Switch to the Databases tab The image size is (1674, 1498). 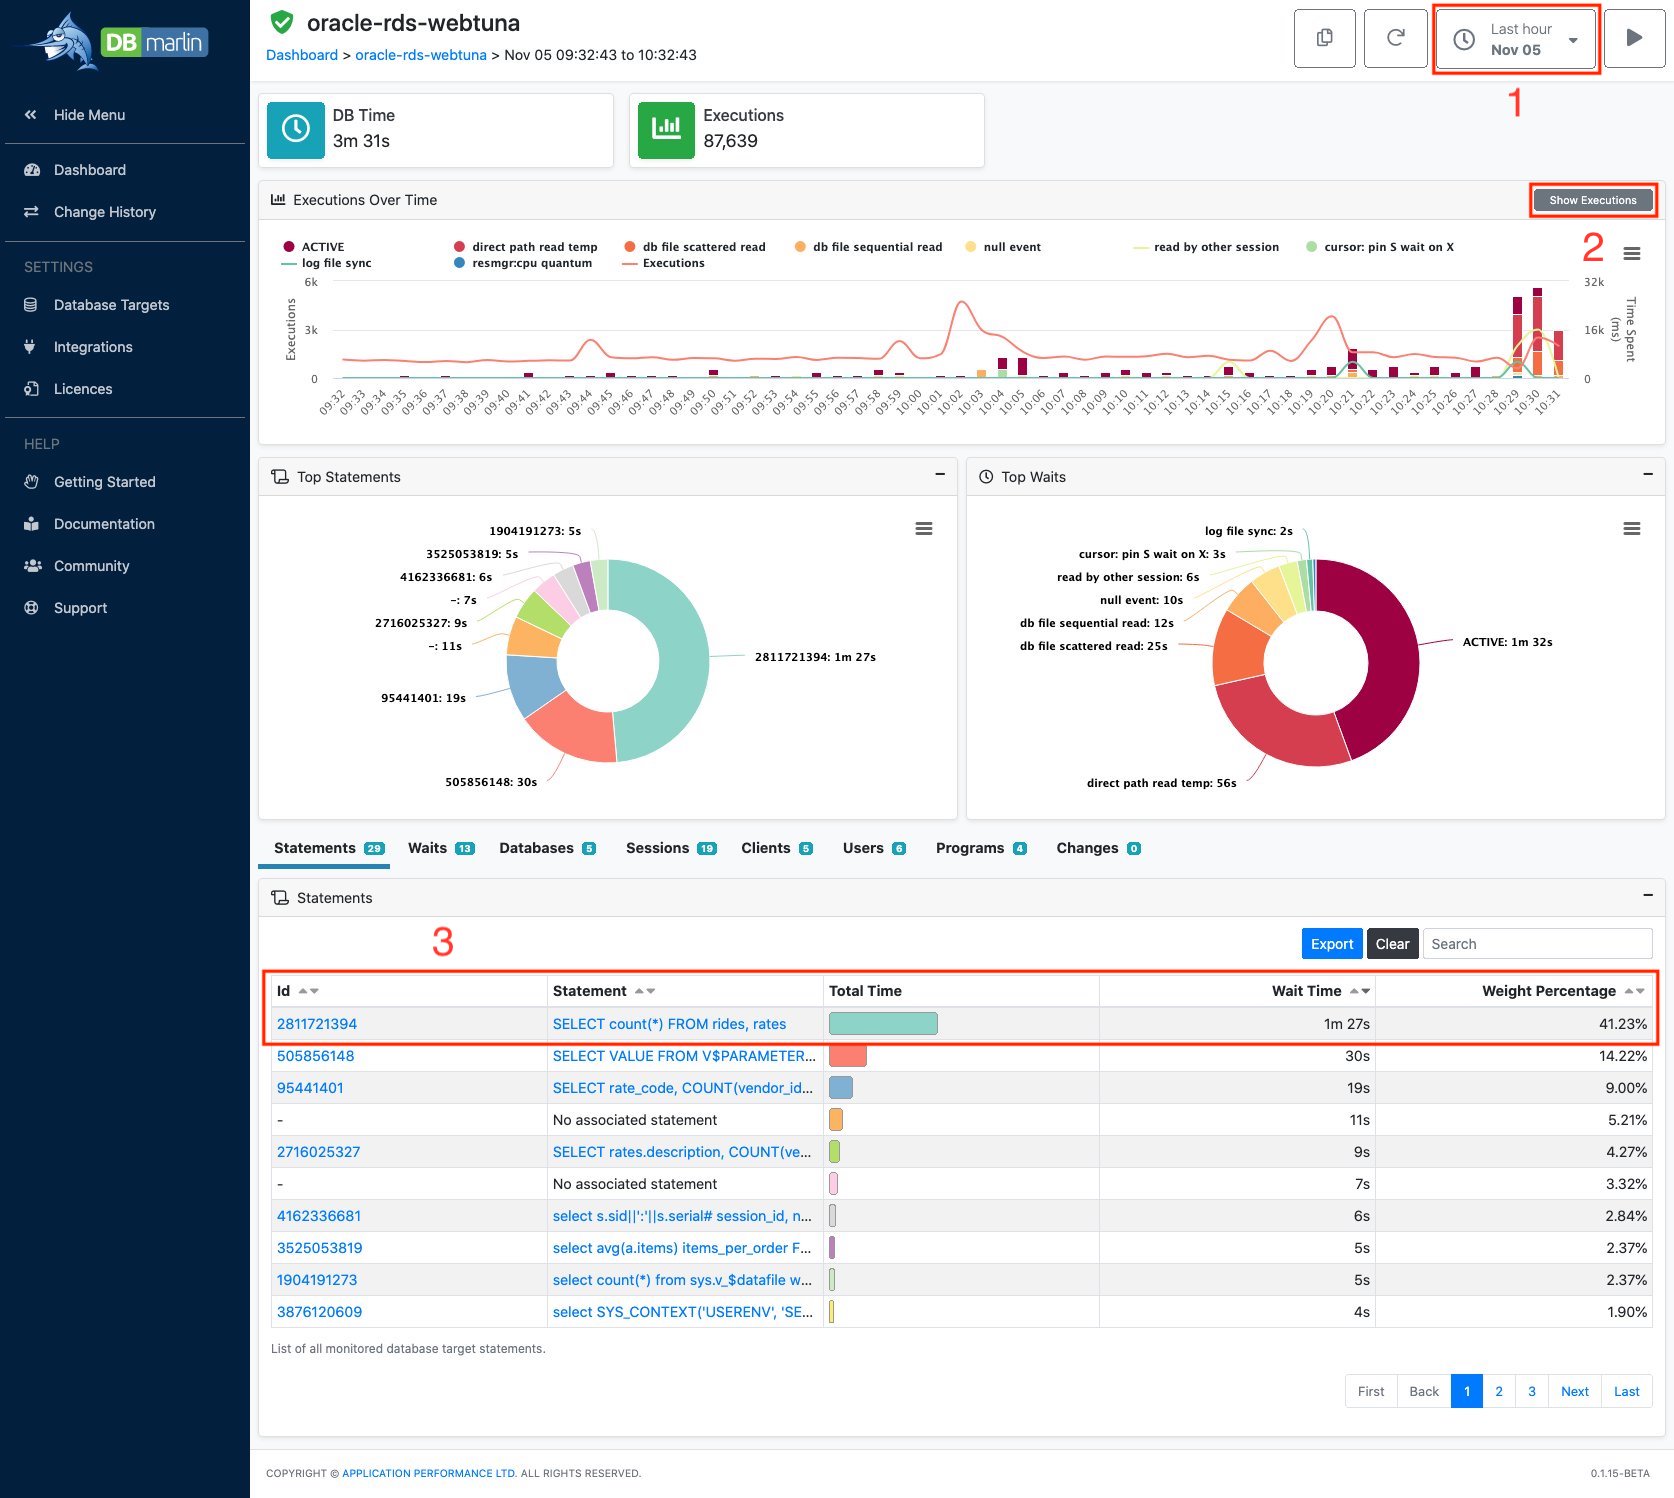[547, 848]
